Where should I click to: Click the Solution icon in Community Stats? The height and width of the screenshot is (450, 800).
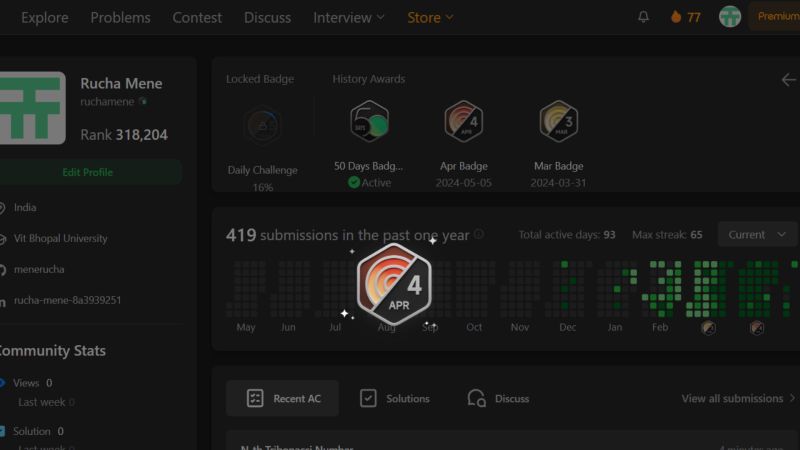2,431
